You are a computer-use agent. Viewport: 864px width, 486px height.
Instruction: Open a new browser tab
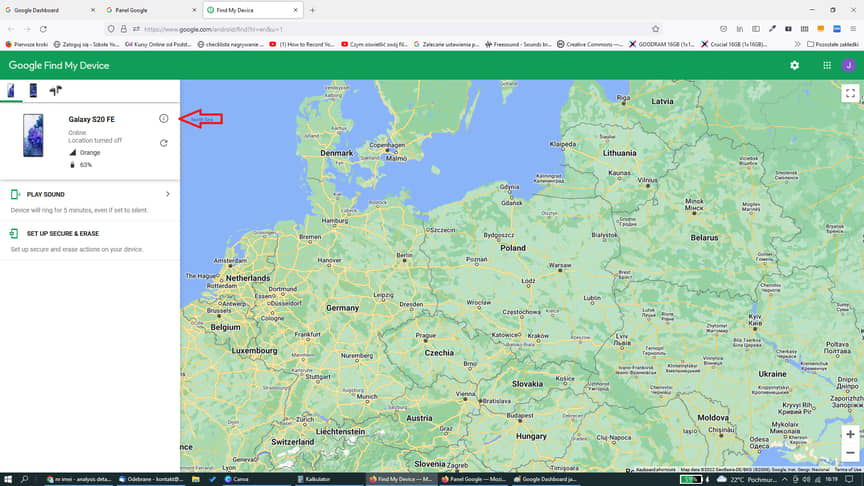(312, 10)
